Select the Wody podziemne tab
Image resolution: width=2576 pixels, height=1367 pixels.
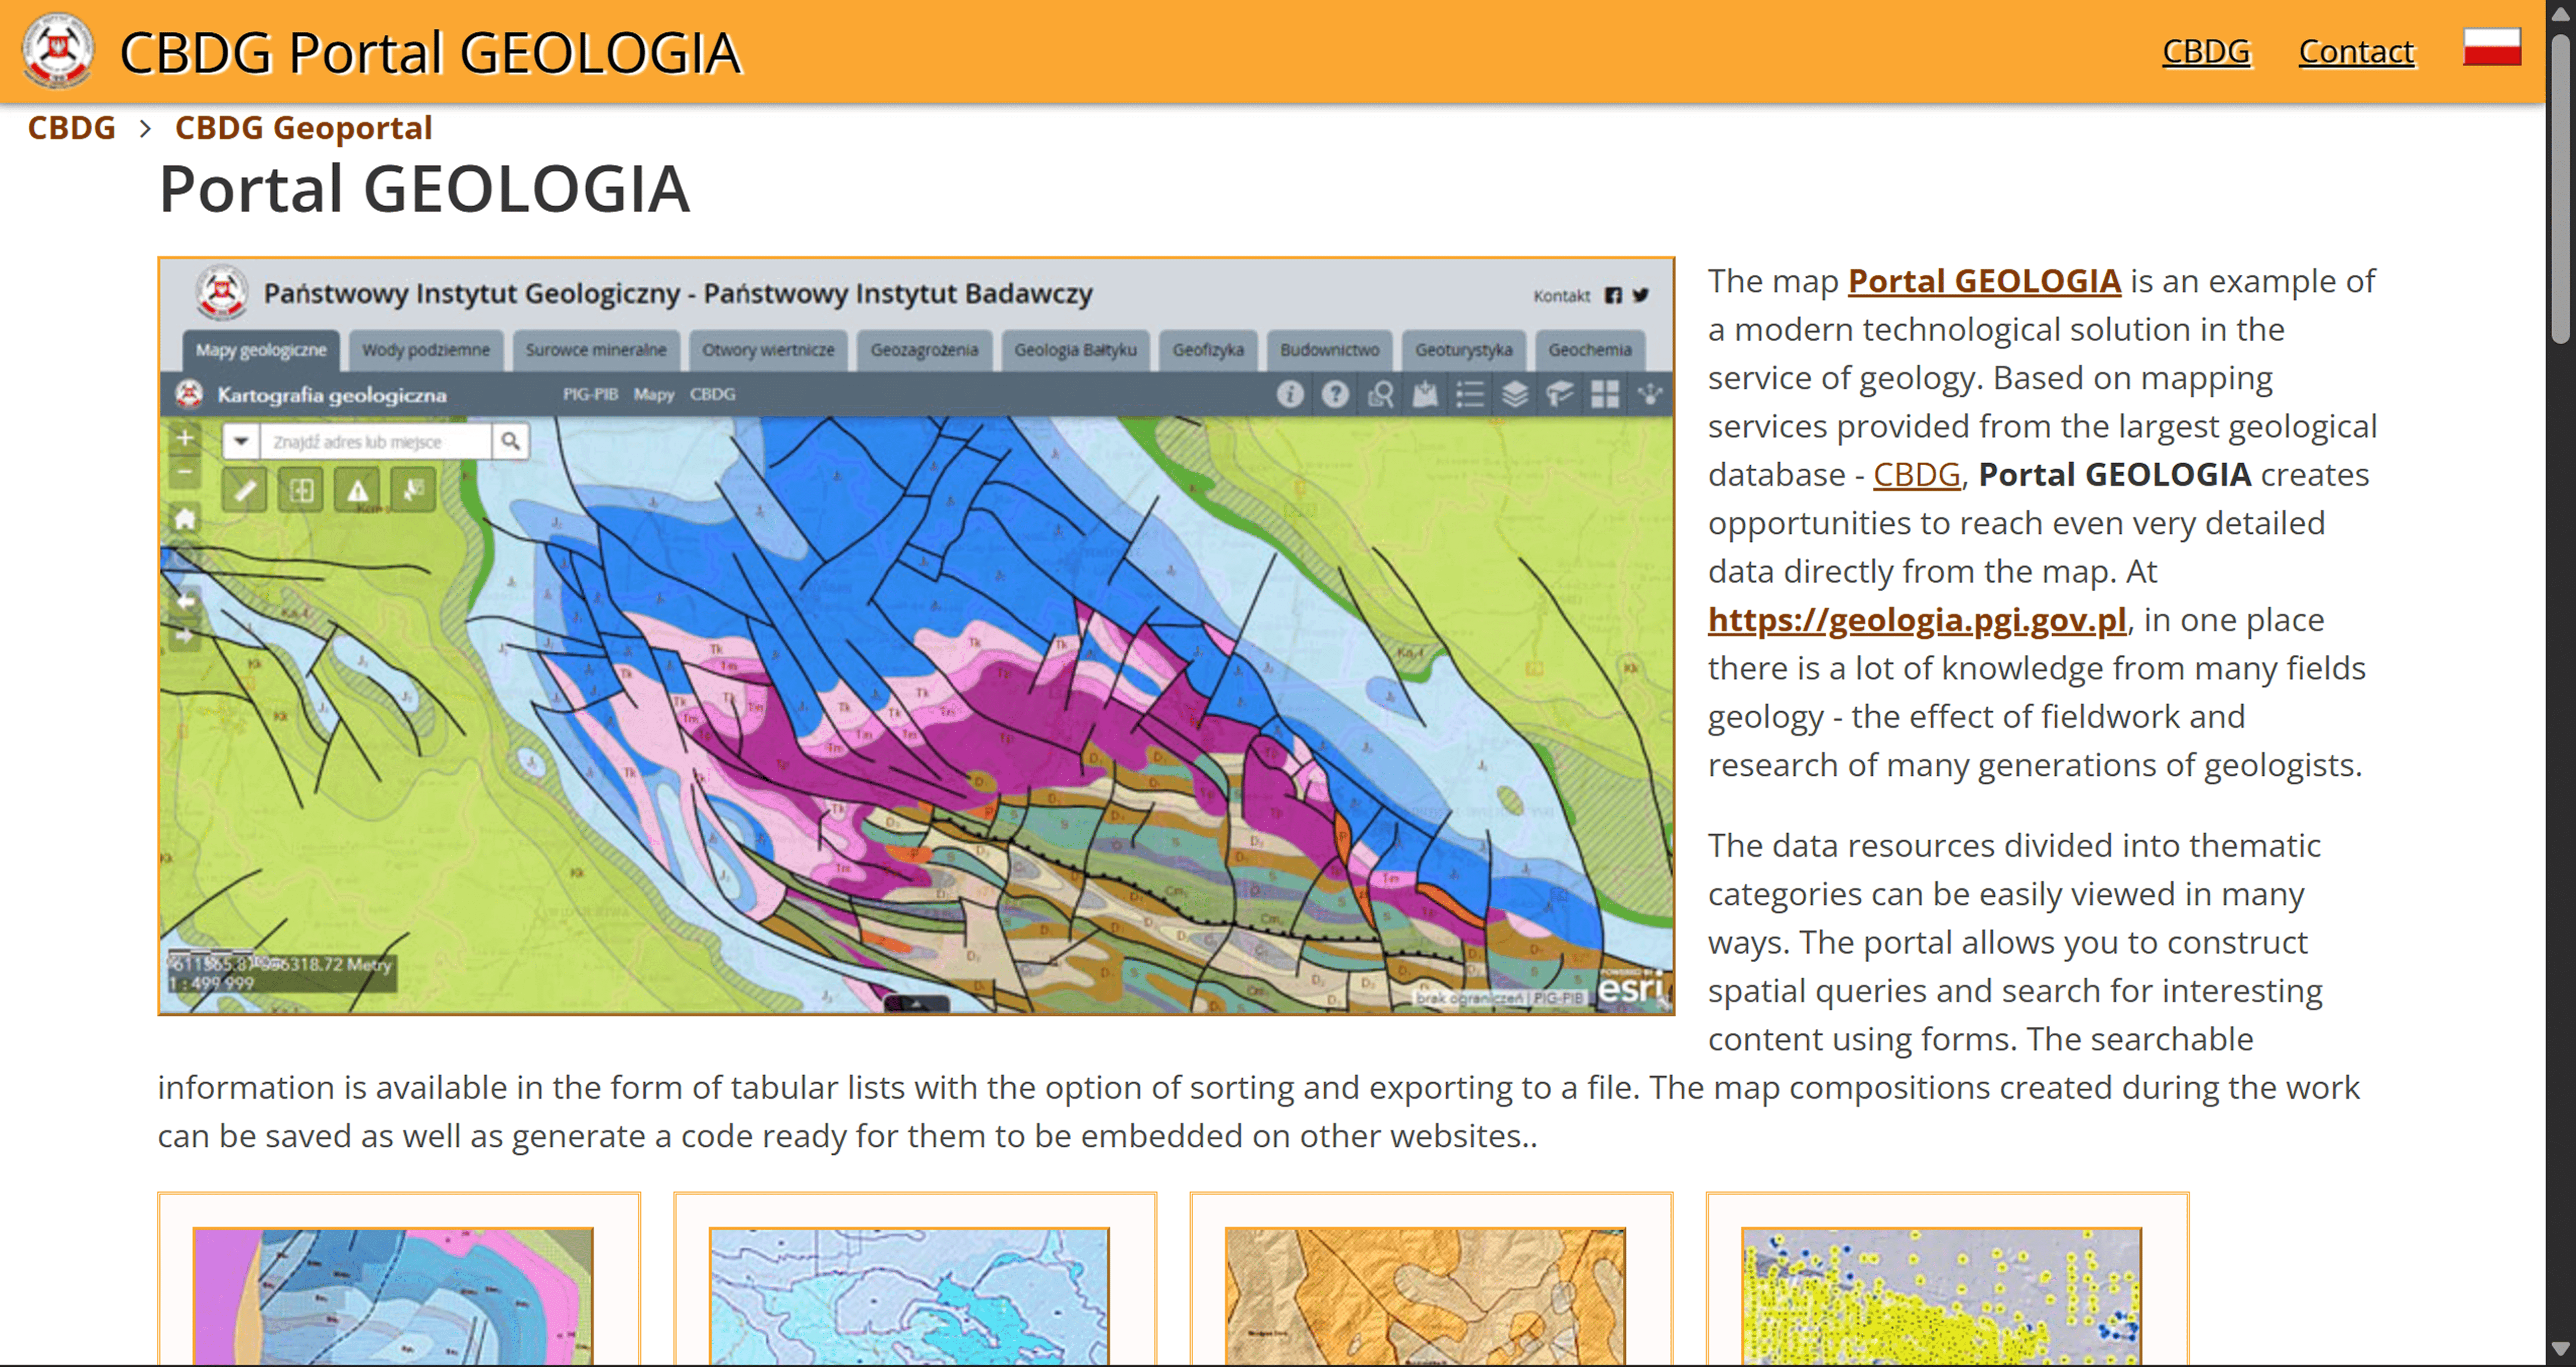coord(426,350)
